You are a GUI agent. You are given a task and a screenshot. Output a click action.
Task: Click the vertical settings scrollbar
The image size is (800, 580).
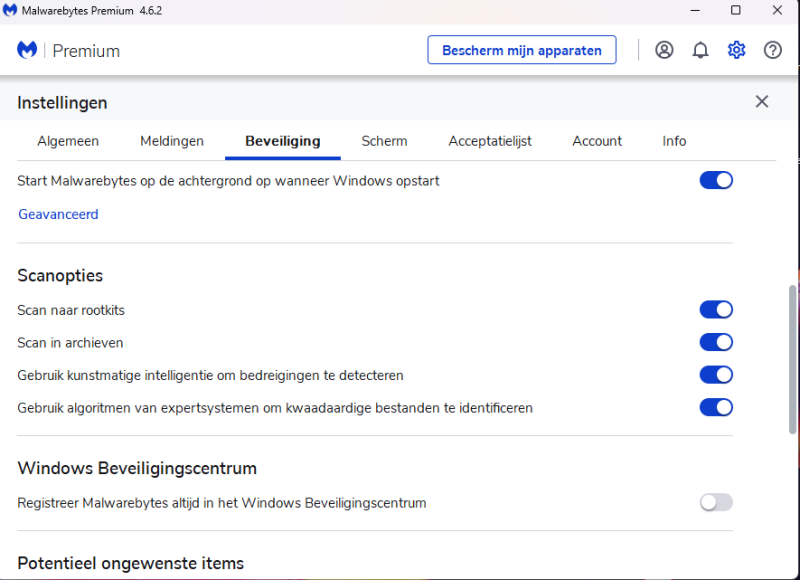(x=793, y=360)
